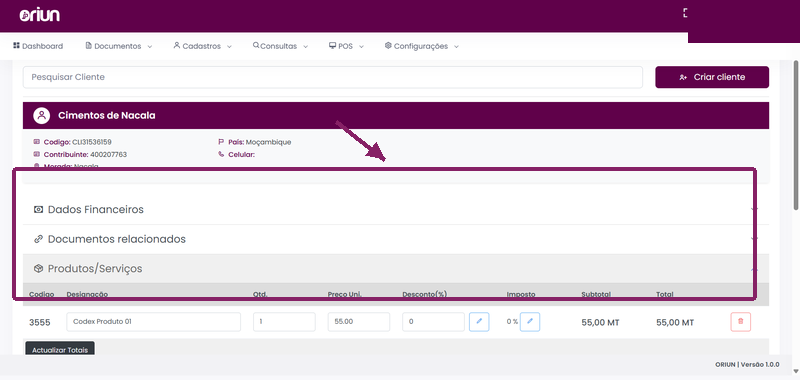Click the Criar cliente button
The height and width of the screenshot is (380, 800).
click(712, 77)
